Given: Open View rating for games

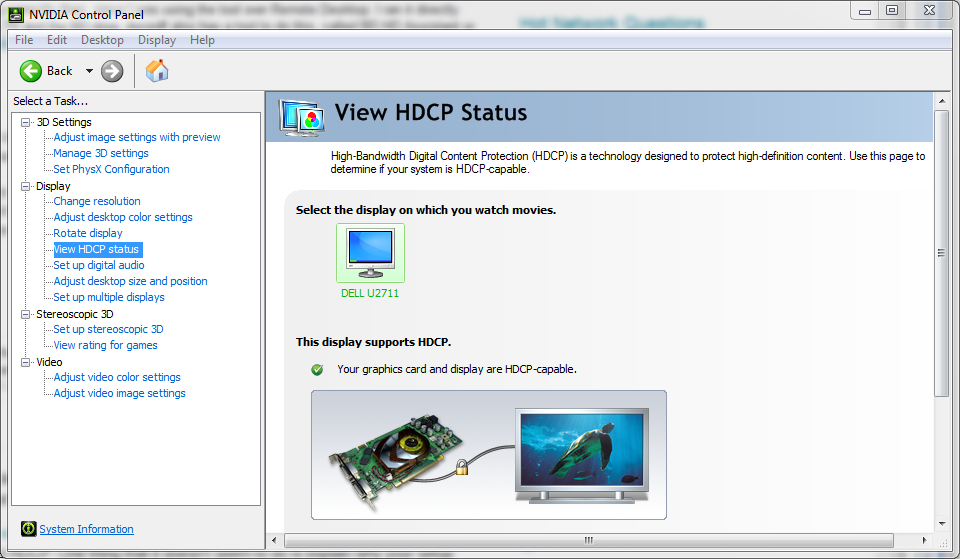Looking at the screenshot, I should click(105, 345).
